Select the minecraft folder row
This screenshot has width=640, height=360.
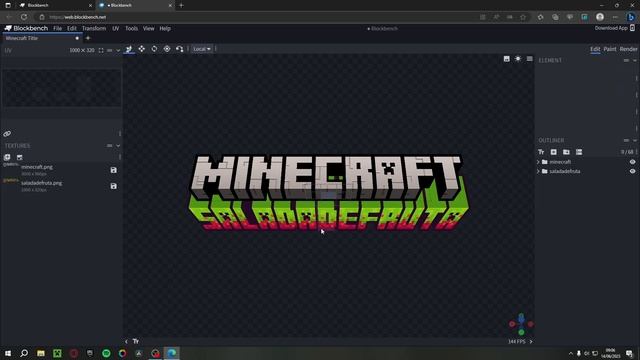(x=587, y=162)
